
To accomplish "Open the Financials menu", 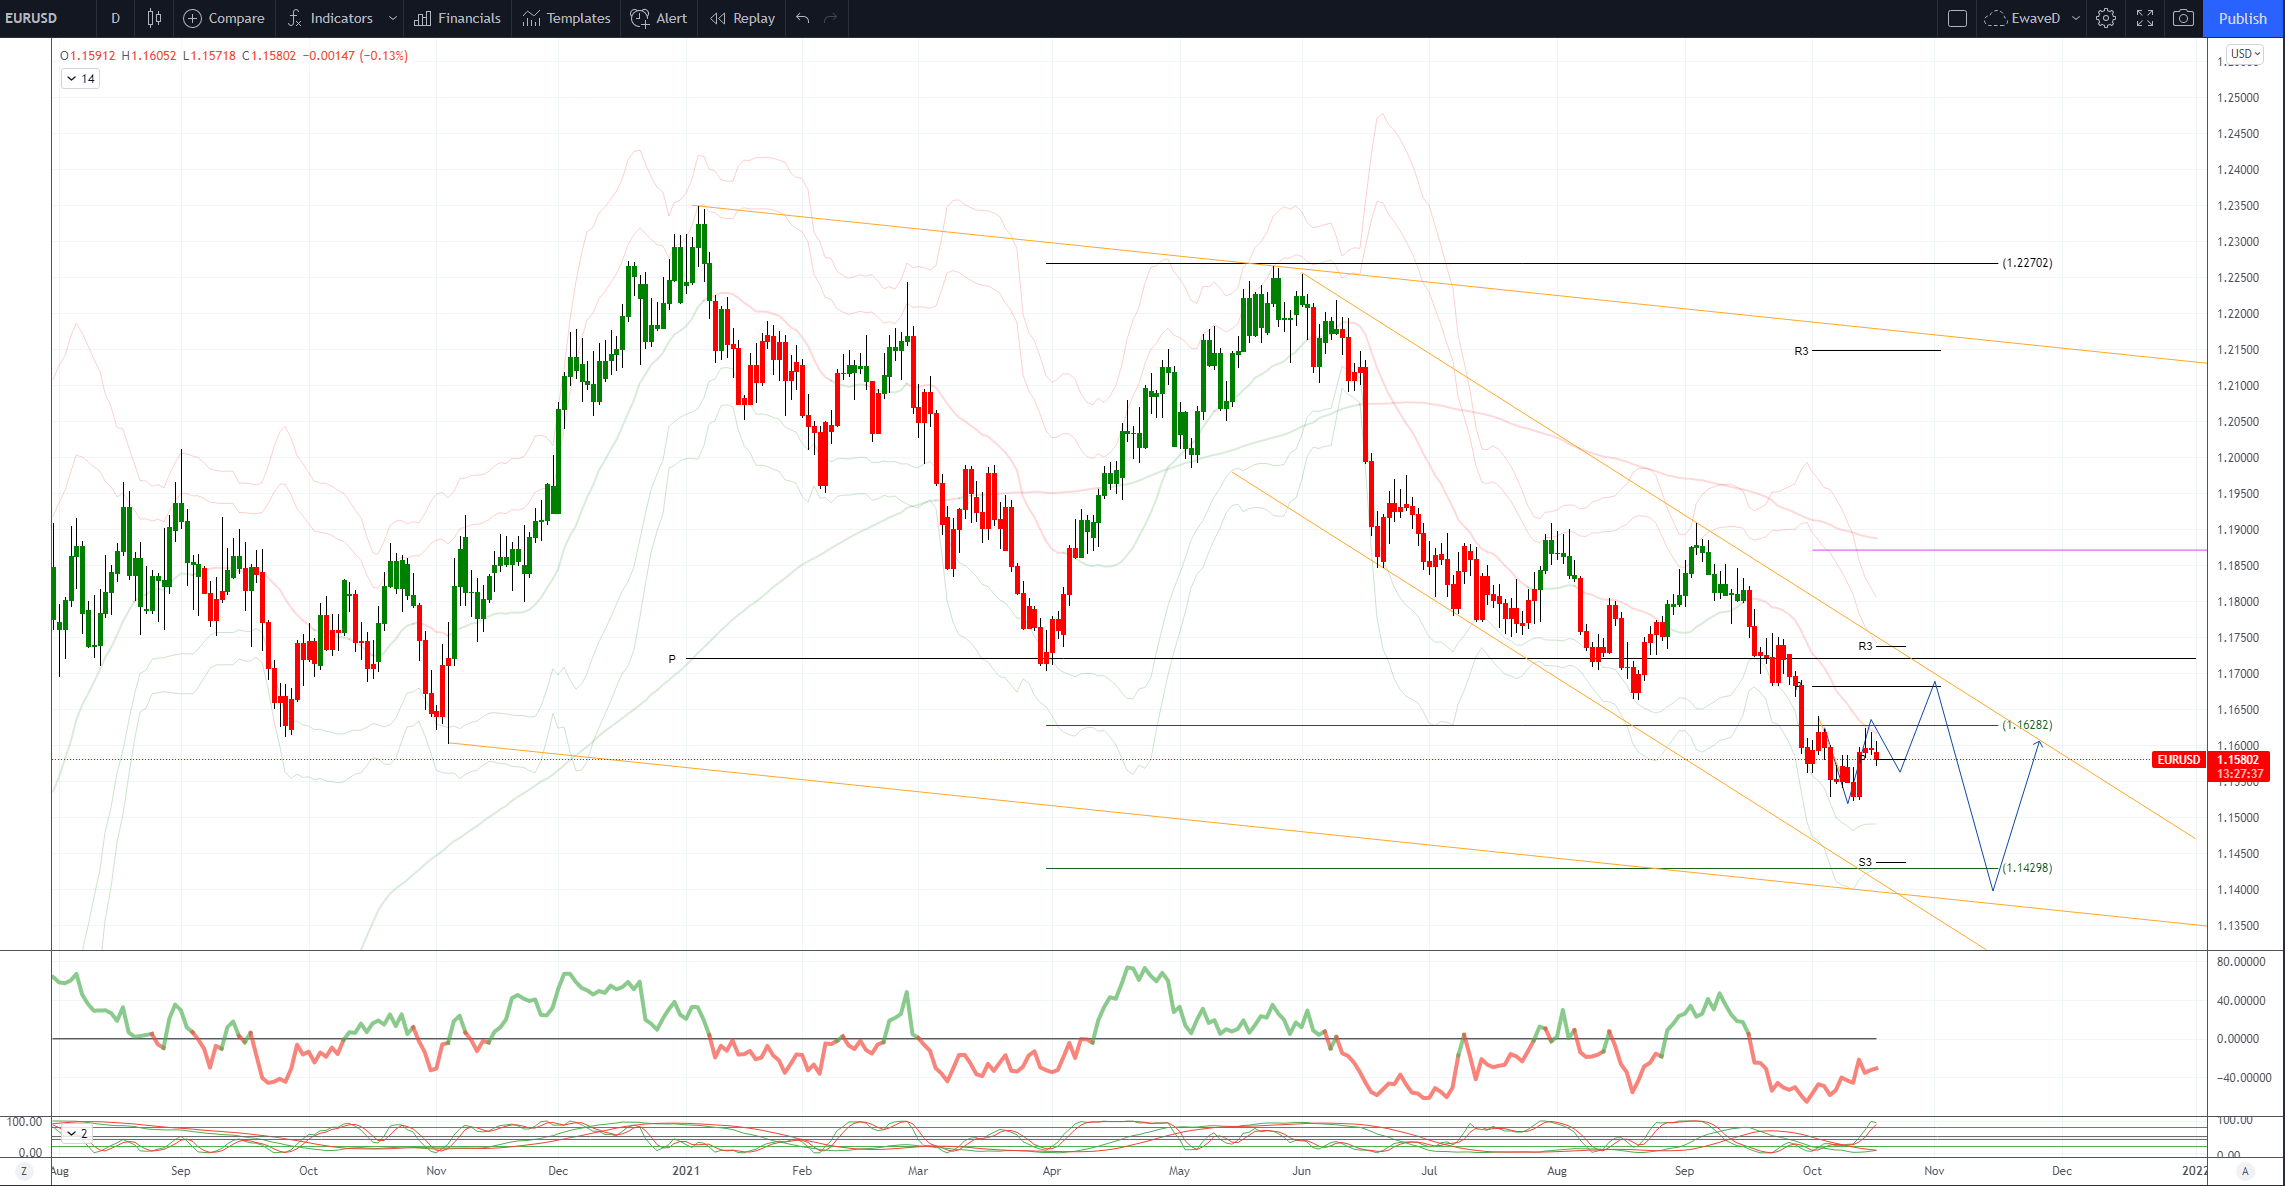I will tap(457, 18).
